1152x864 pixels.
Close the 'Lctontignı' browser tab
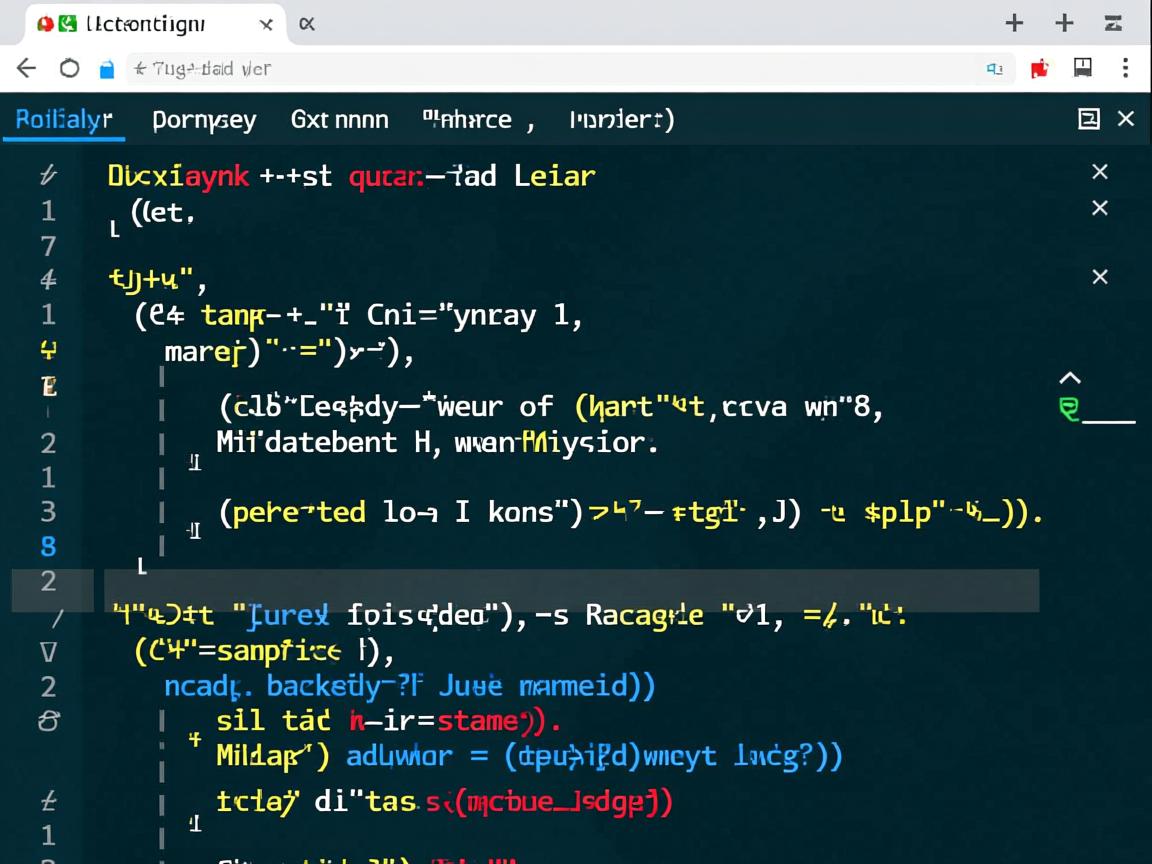click(266, 24)
